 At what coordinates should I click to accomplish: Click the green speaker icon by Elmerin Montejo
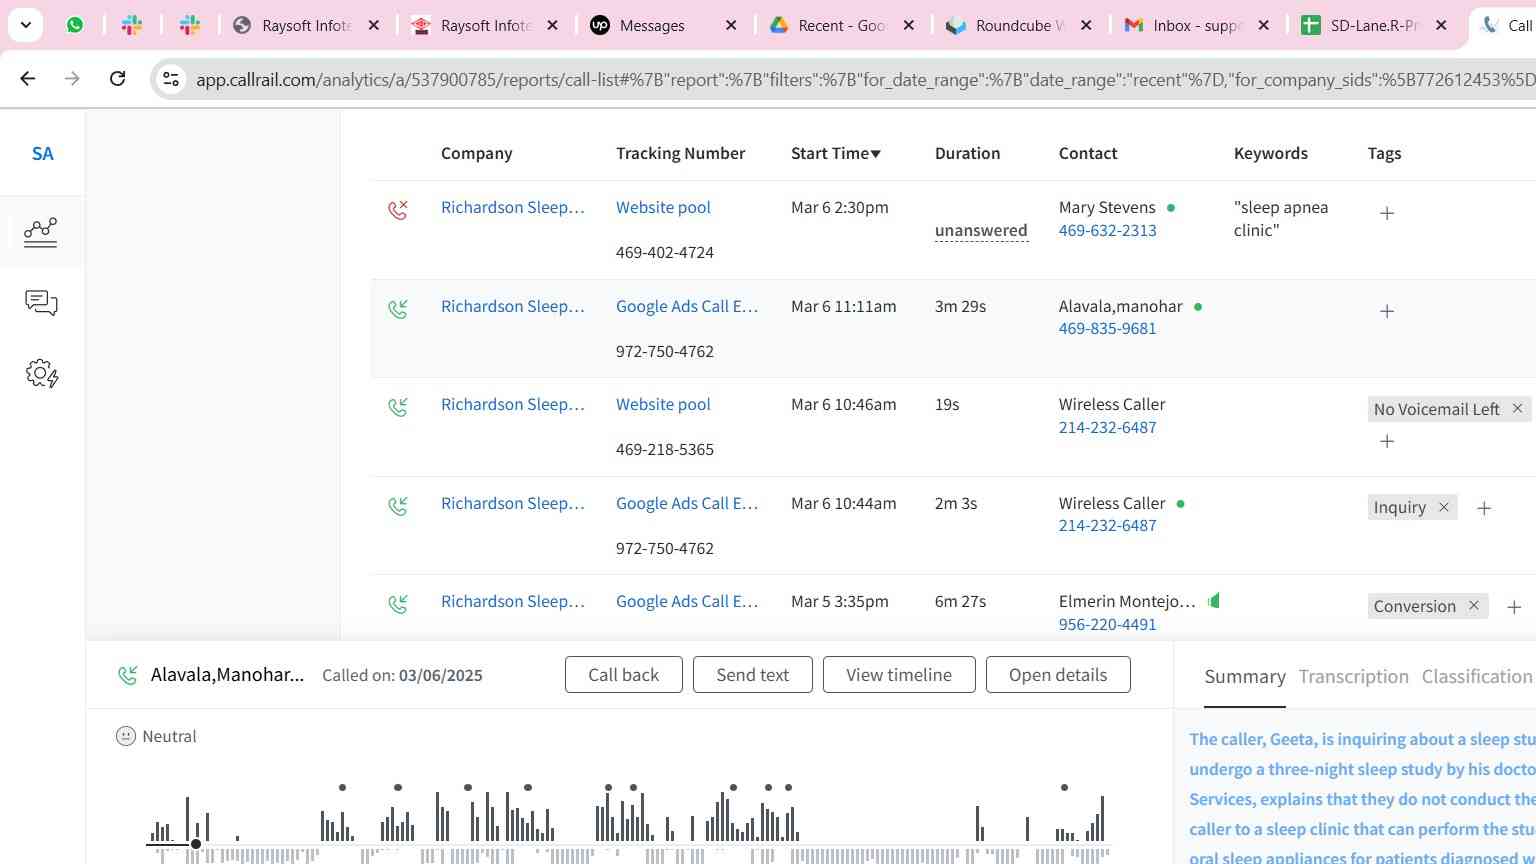1214,601
